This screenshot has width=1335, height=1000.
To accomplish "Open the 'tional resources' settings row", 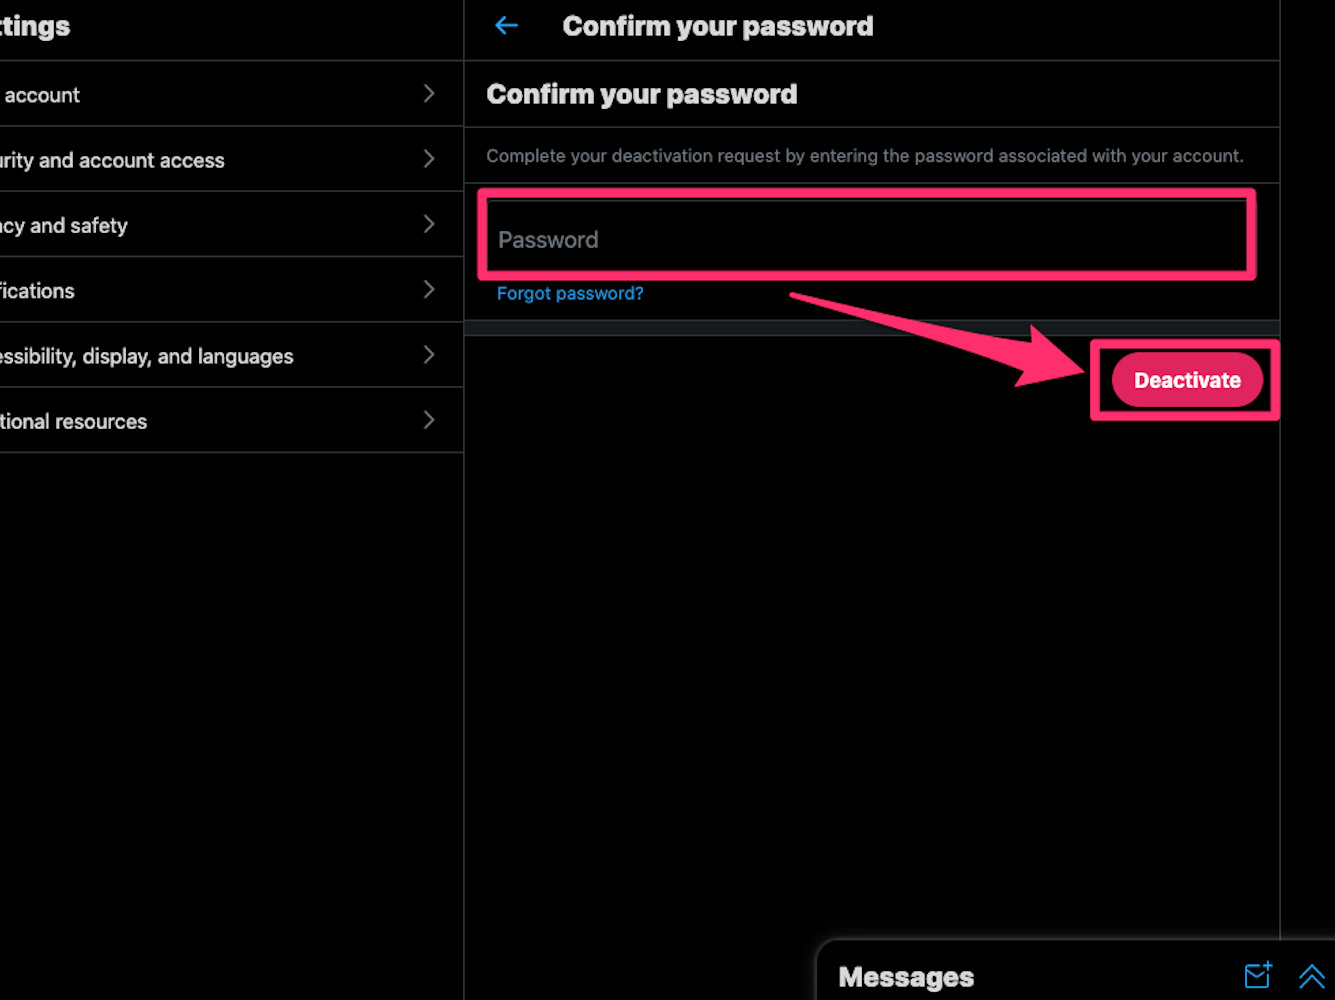I will tap(231, 420).
